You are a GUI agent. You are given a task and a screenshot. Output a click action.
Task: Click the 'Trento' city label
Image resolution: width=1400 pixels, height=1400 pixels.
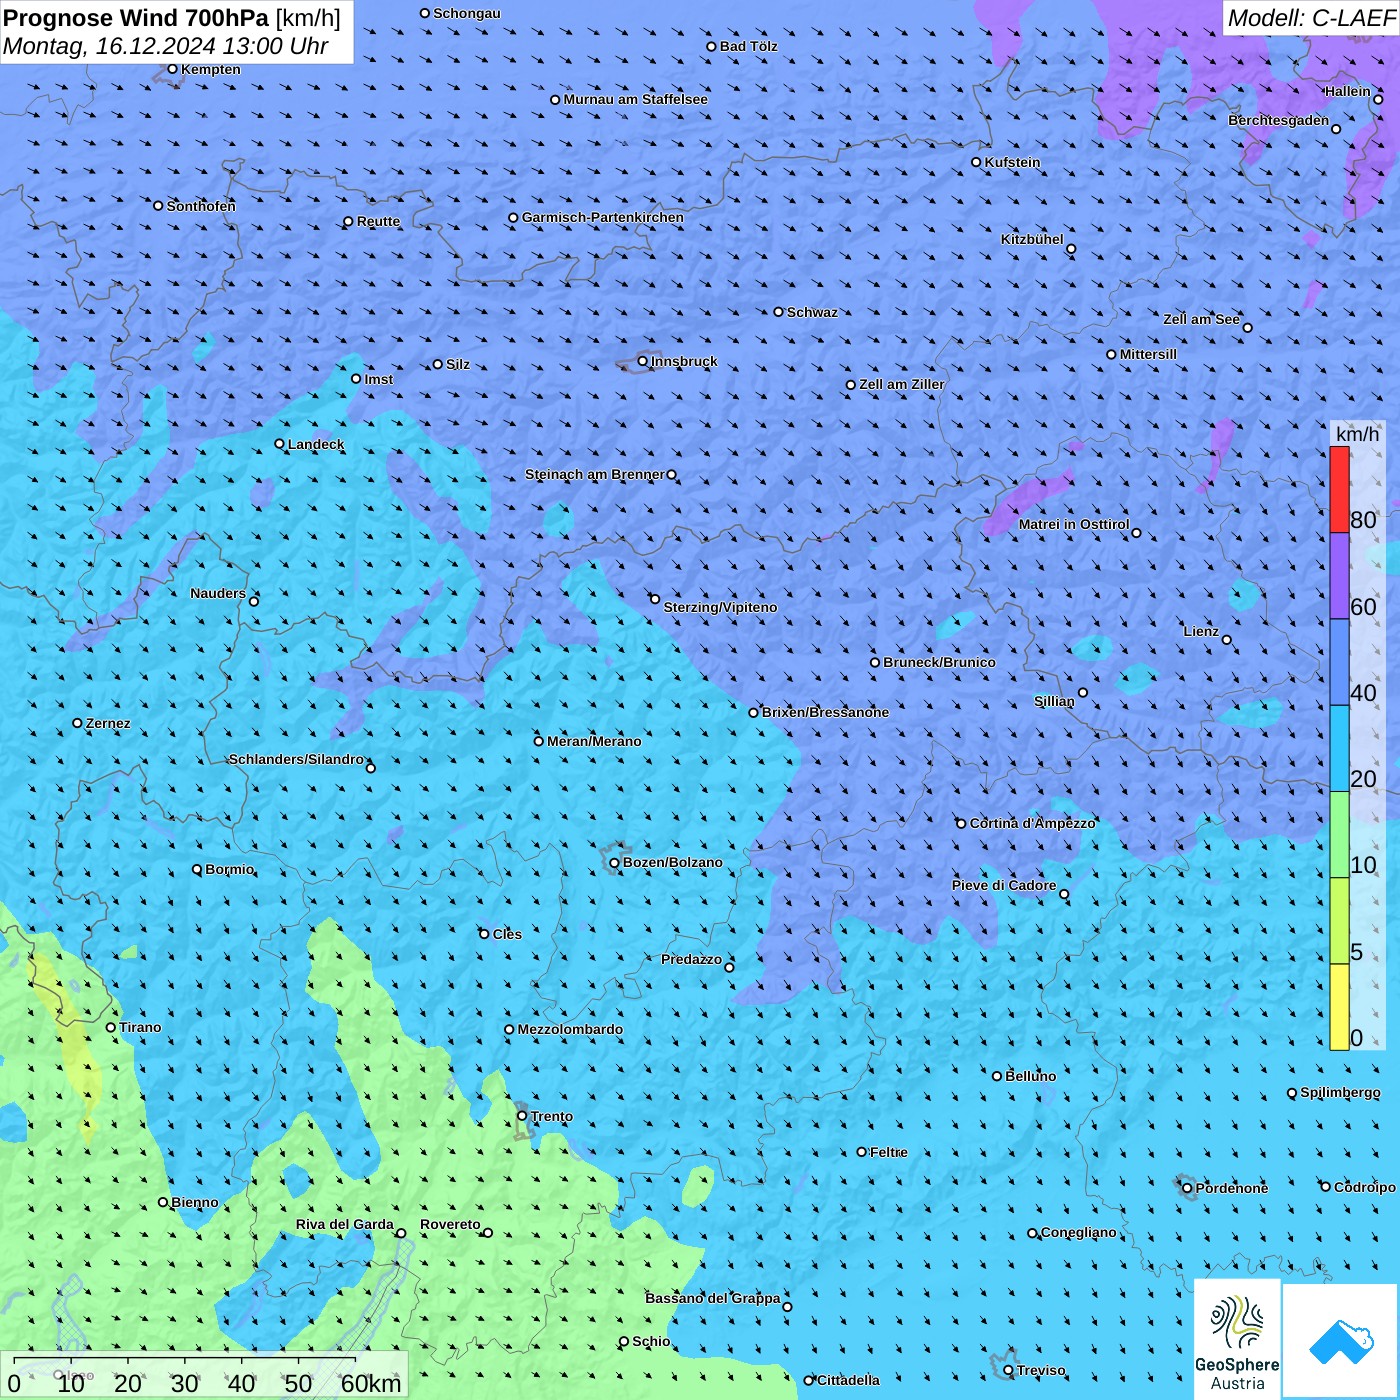(x=552, y=1116)
